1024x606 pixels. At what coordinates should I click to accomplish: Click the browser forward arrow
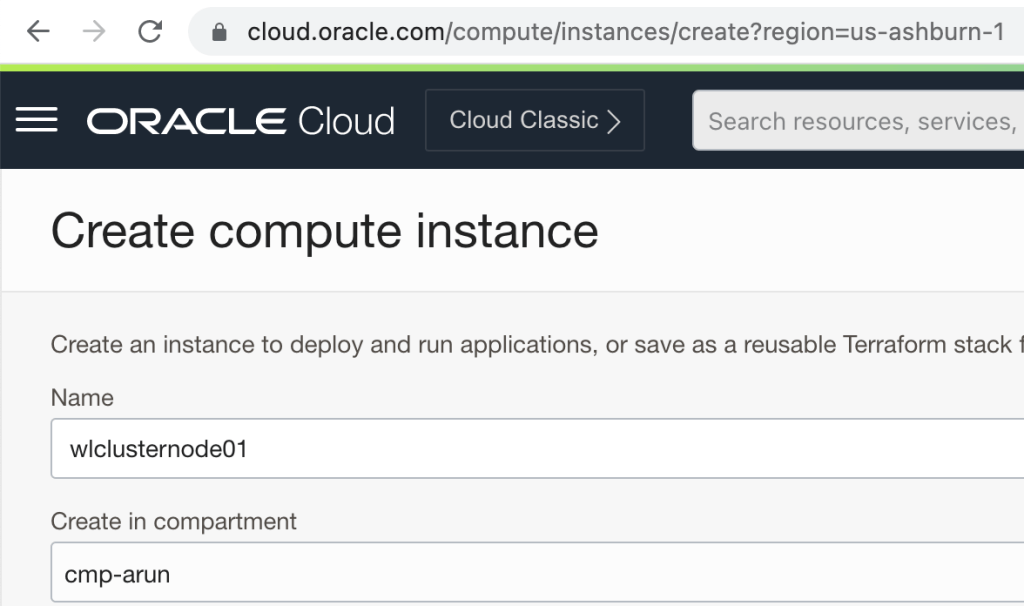click(x=94, y=32)
